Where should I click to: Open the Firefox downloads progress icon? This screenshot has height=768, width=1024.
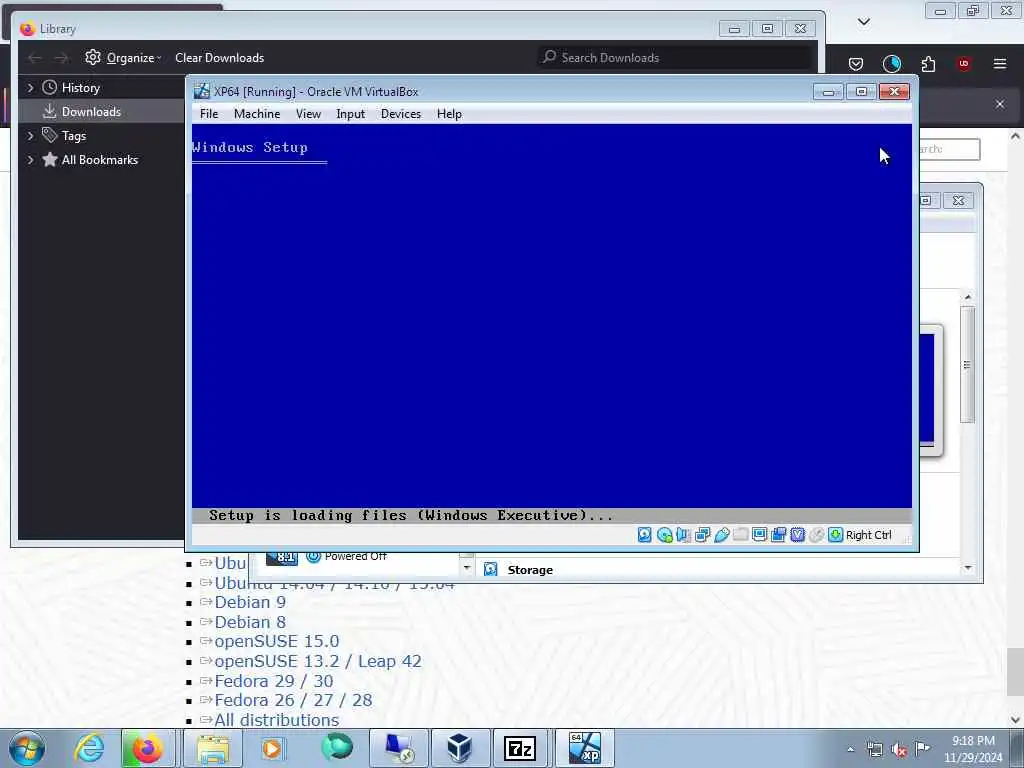(x=891, y=63)
